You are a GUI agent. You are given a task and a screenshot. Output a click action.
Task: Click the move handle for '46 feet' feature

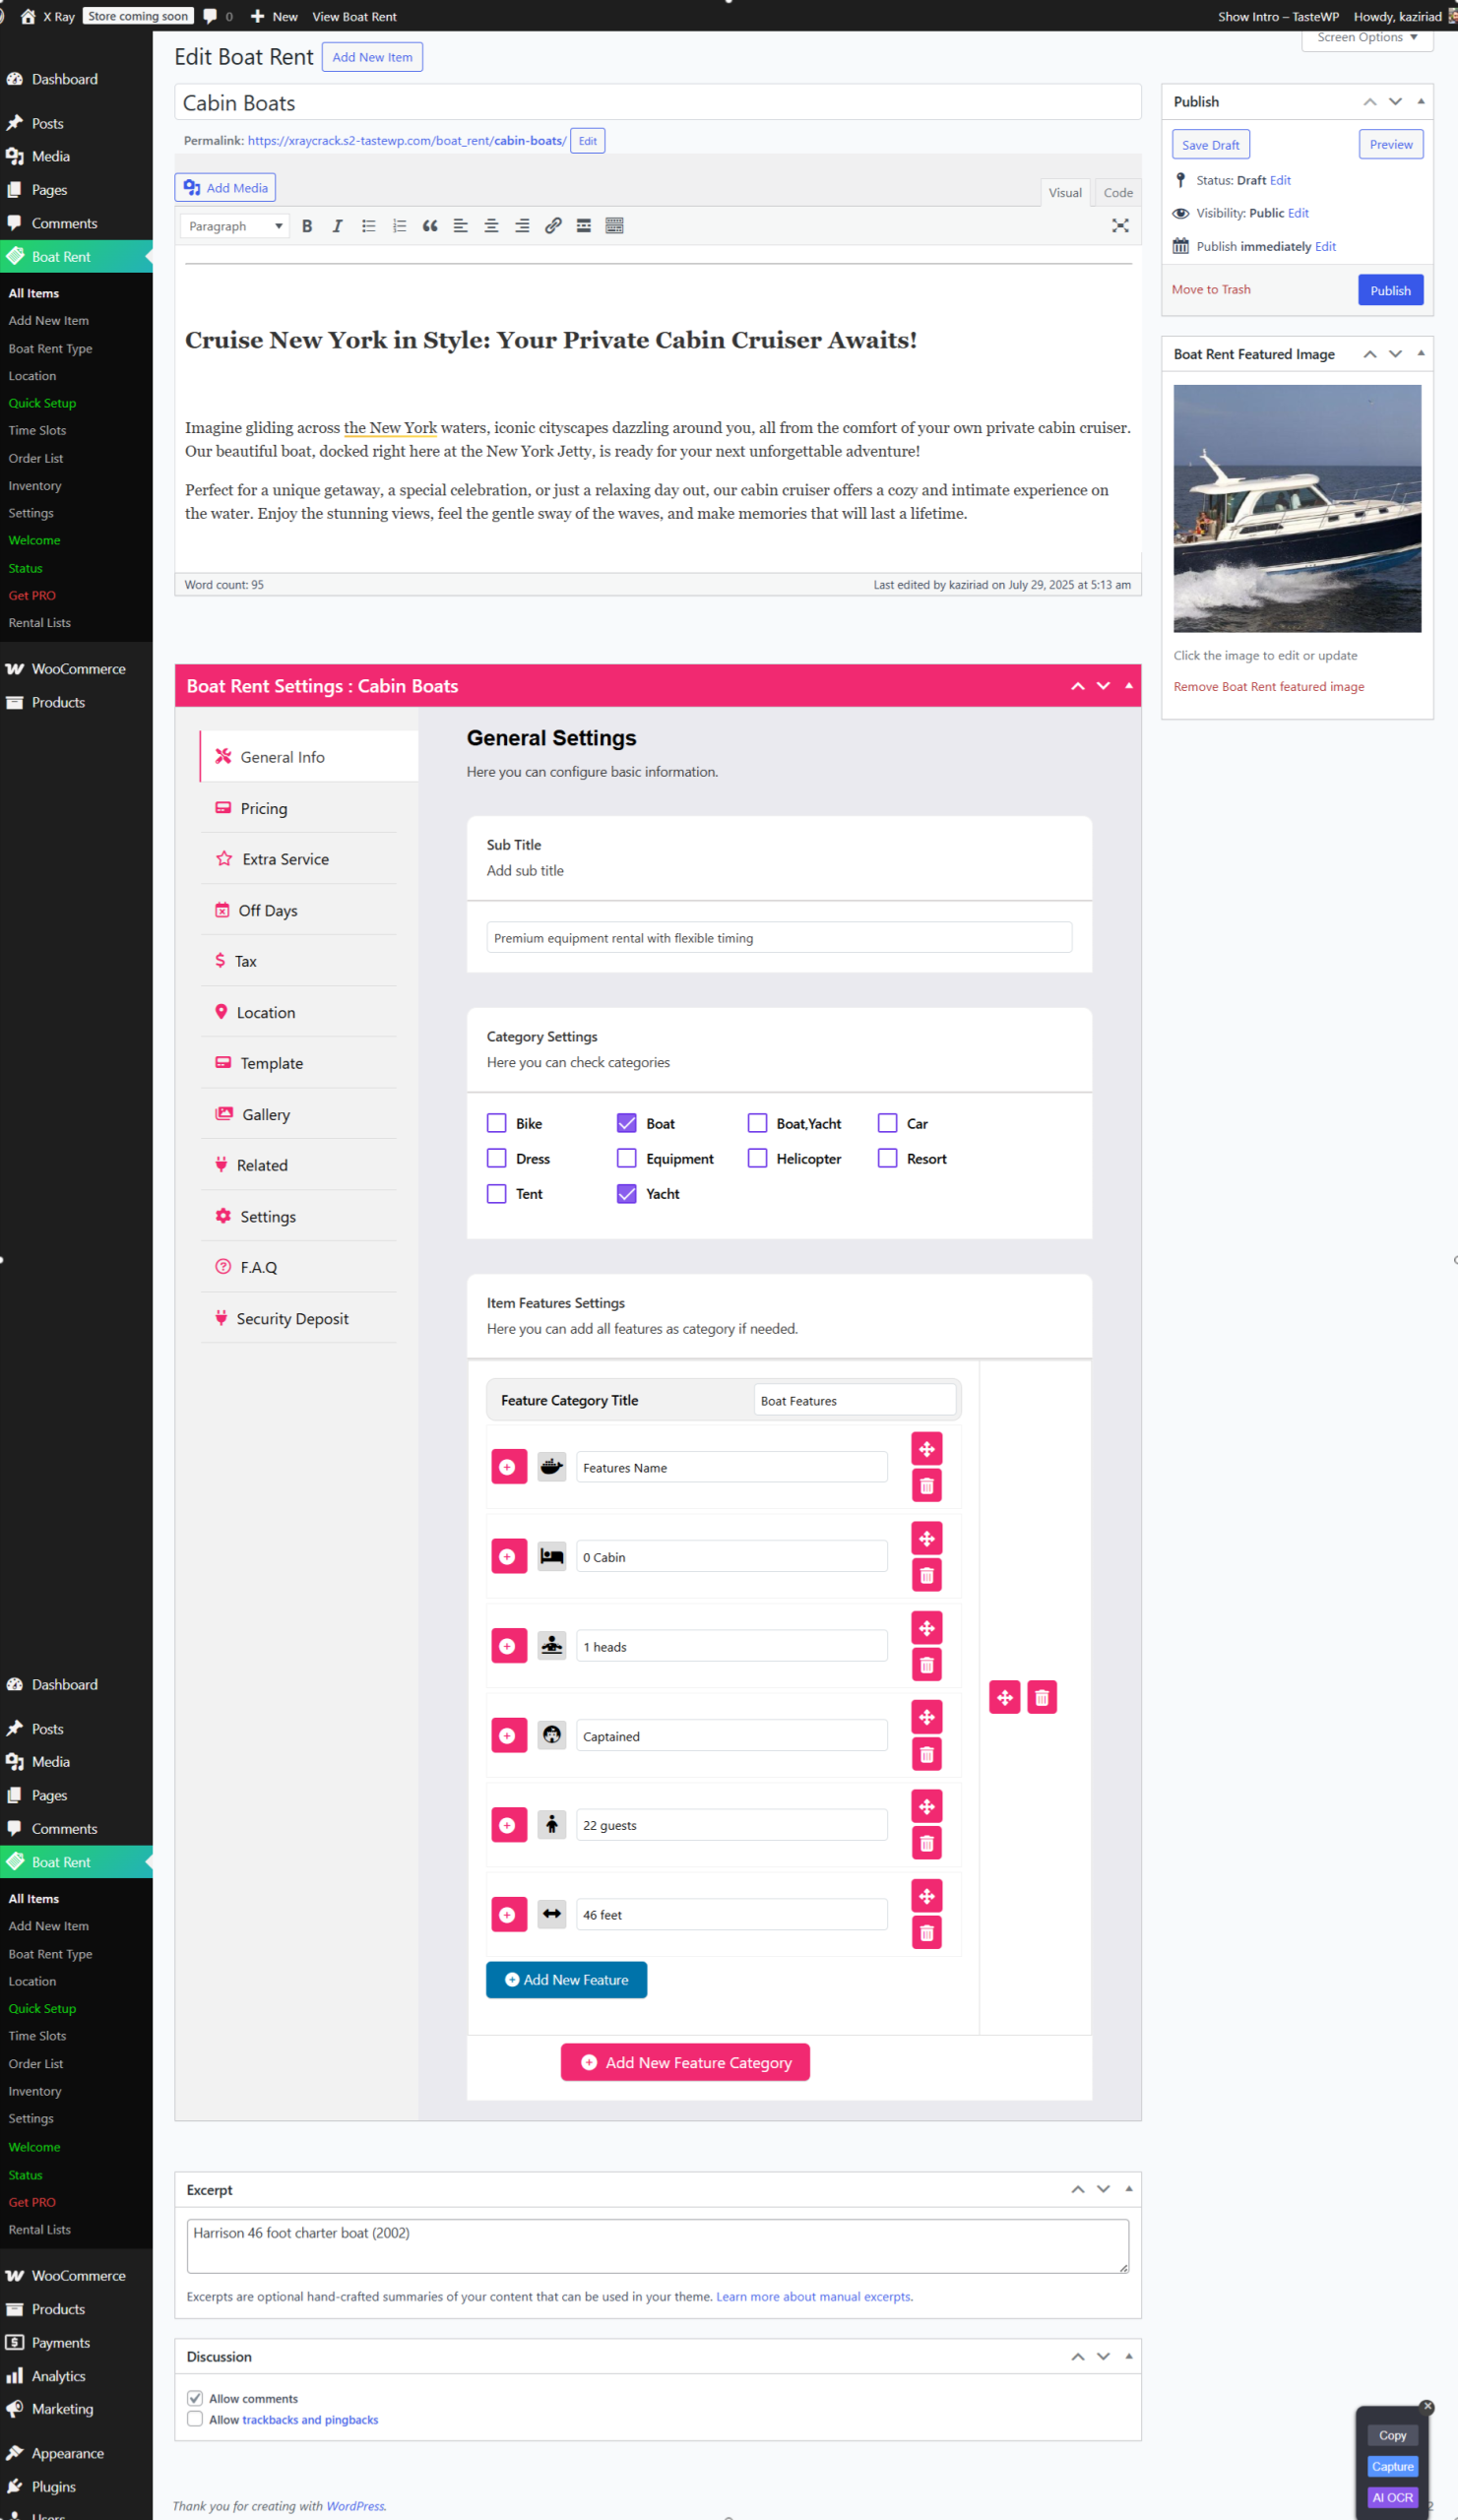[926, 1896]
